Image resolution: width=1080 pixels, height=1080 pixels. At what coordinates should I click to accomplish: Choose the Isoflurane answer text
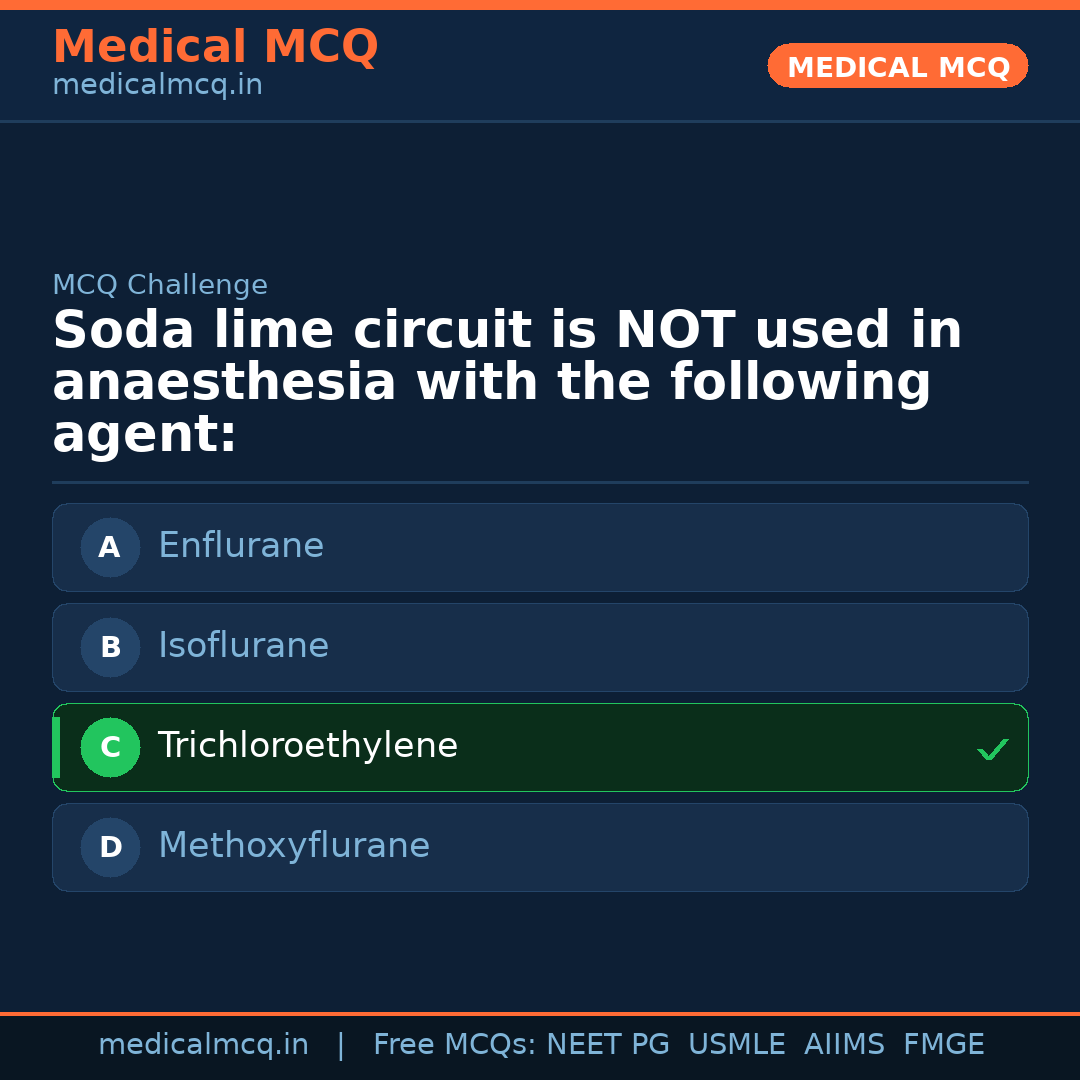click(243, 646)
